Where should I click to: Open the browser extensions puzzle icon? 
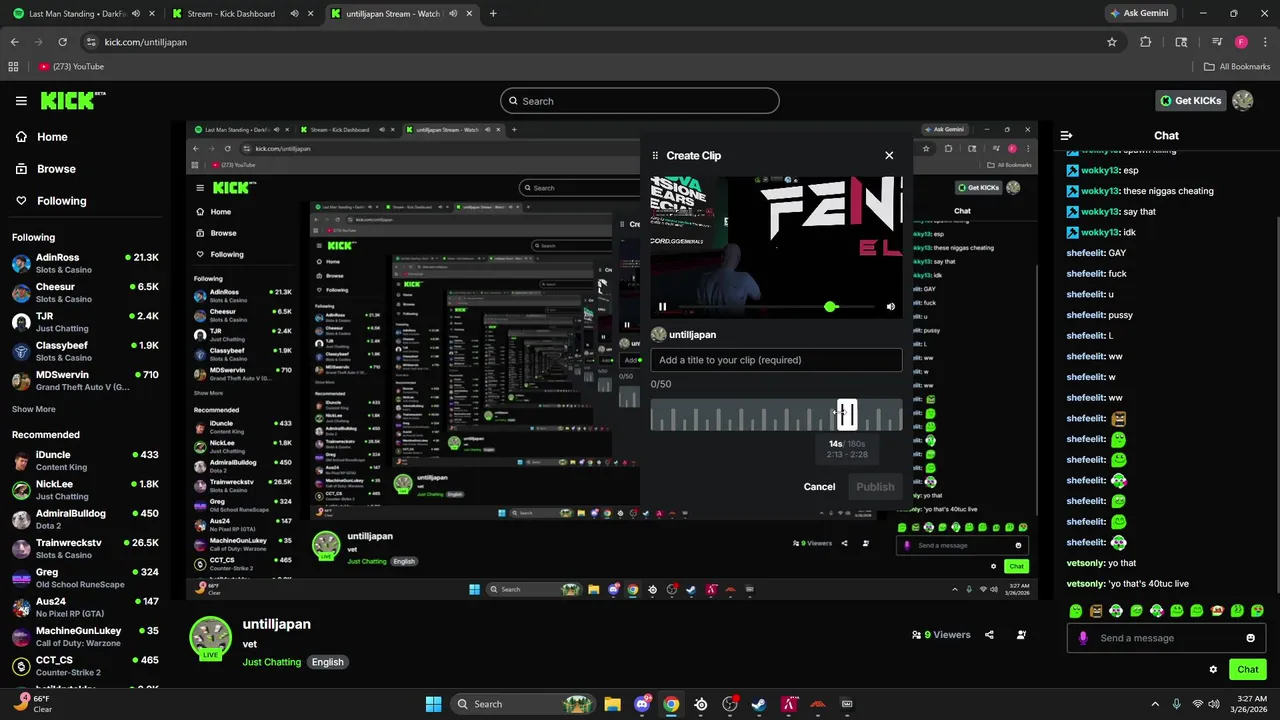tap(1146, 42)
